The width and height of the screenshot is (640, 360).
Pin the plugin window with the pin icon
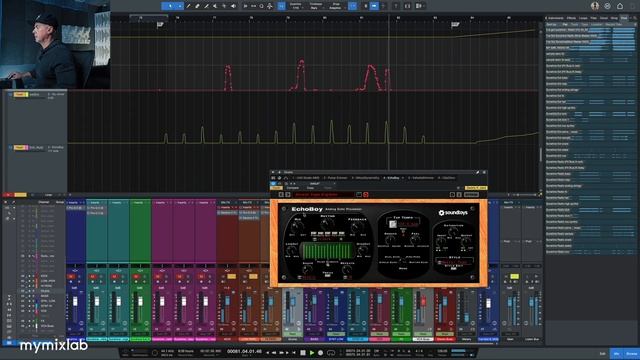point(477,173)
